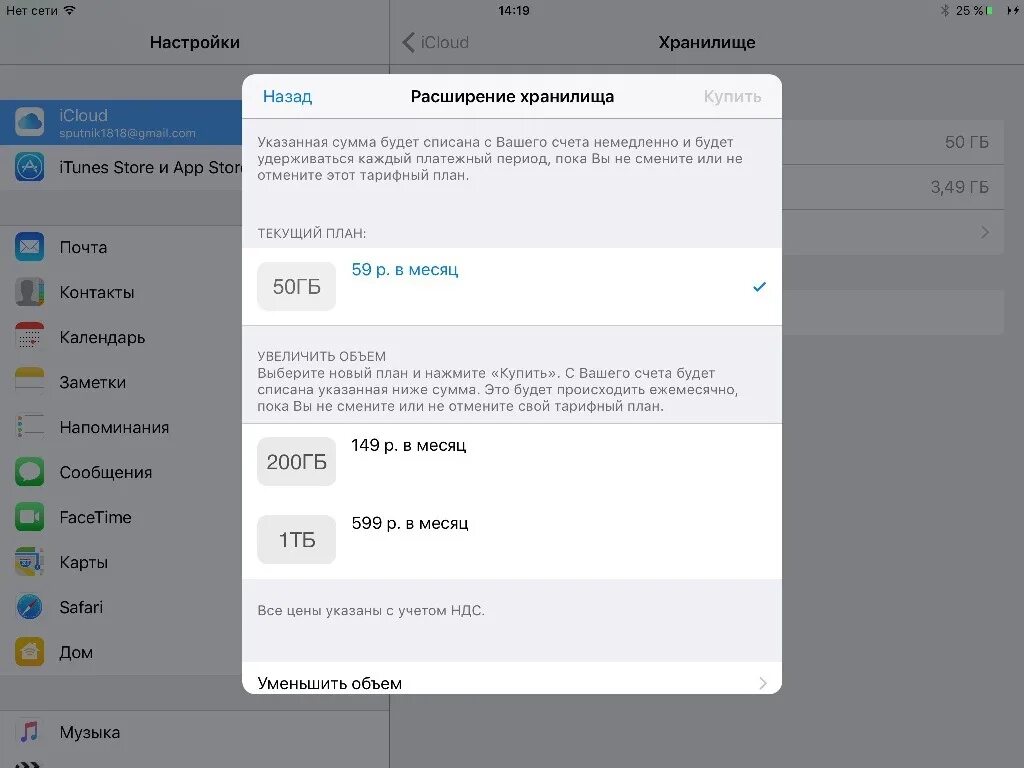Open the Заметки notes icon
The width and height of the screenshot is (1024, 768).
coord(29,382)
